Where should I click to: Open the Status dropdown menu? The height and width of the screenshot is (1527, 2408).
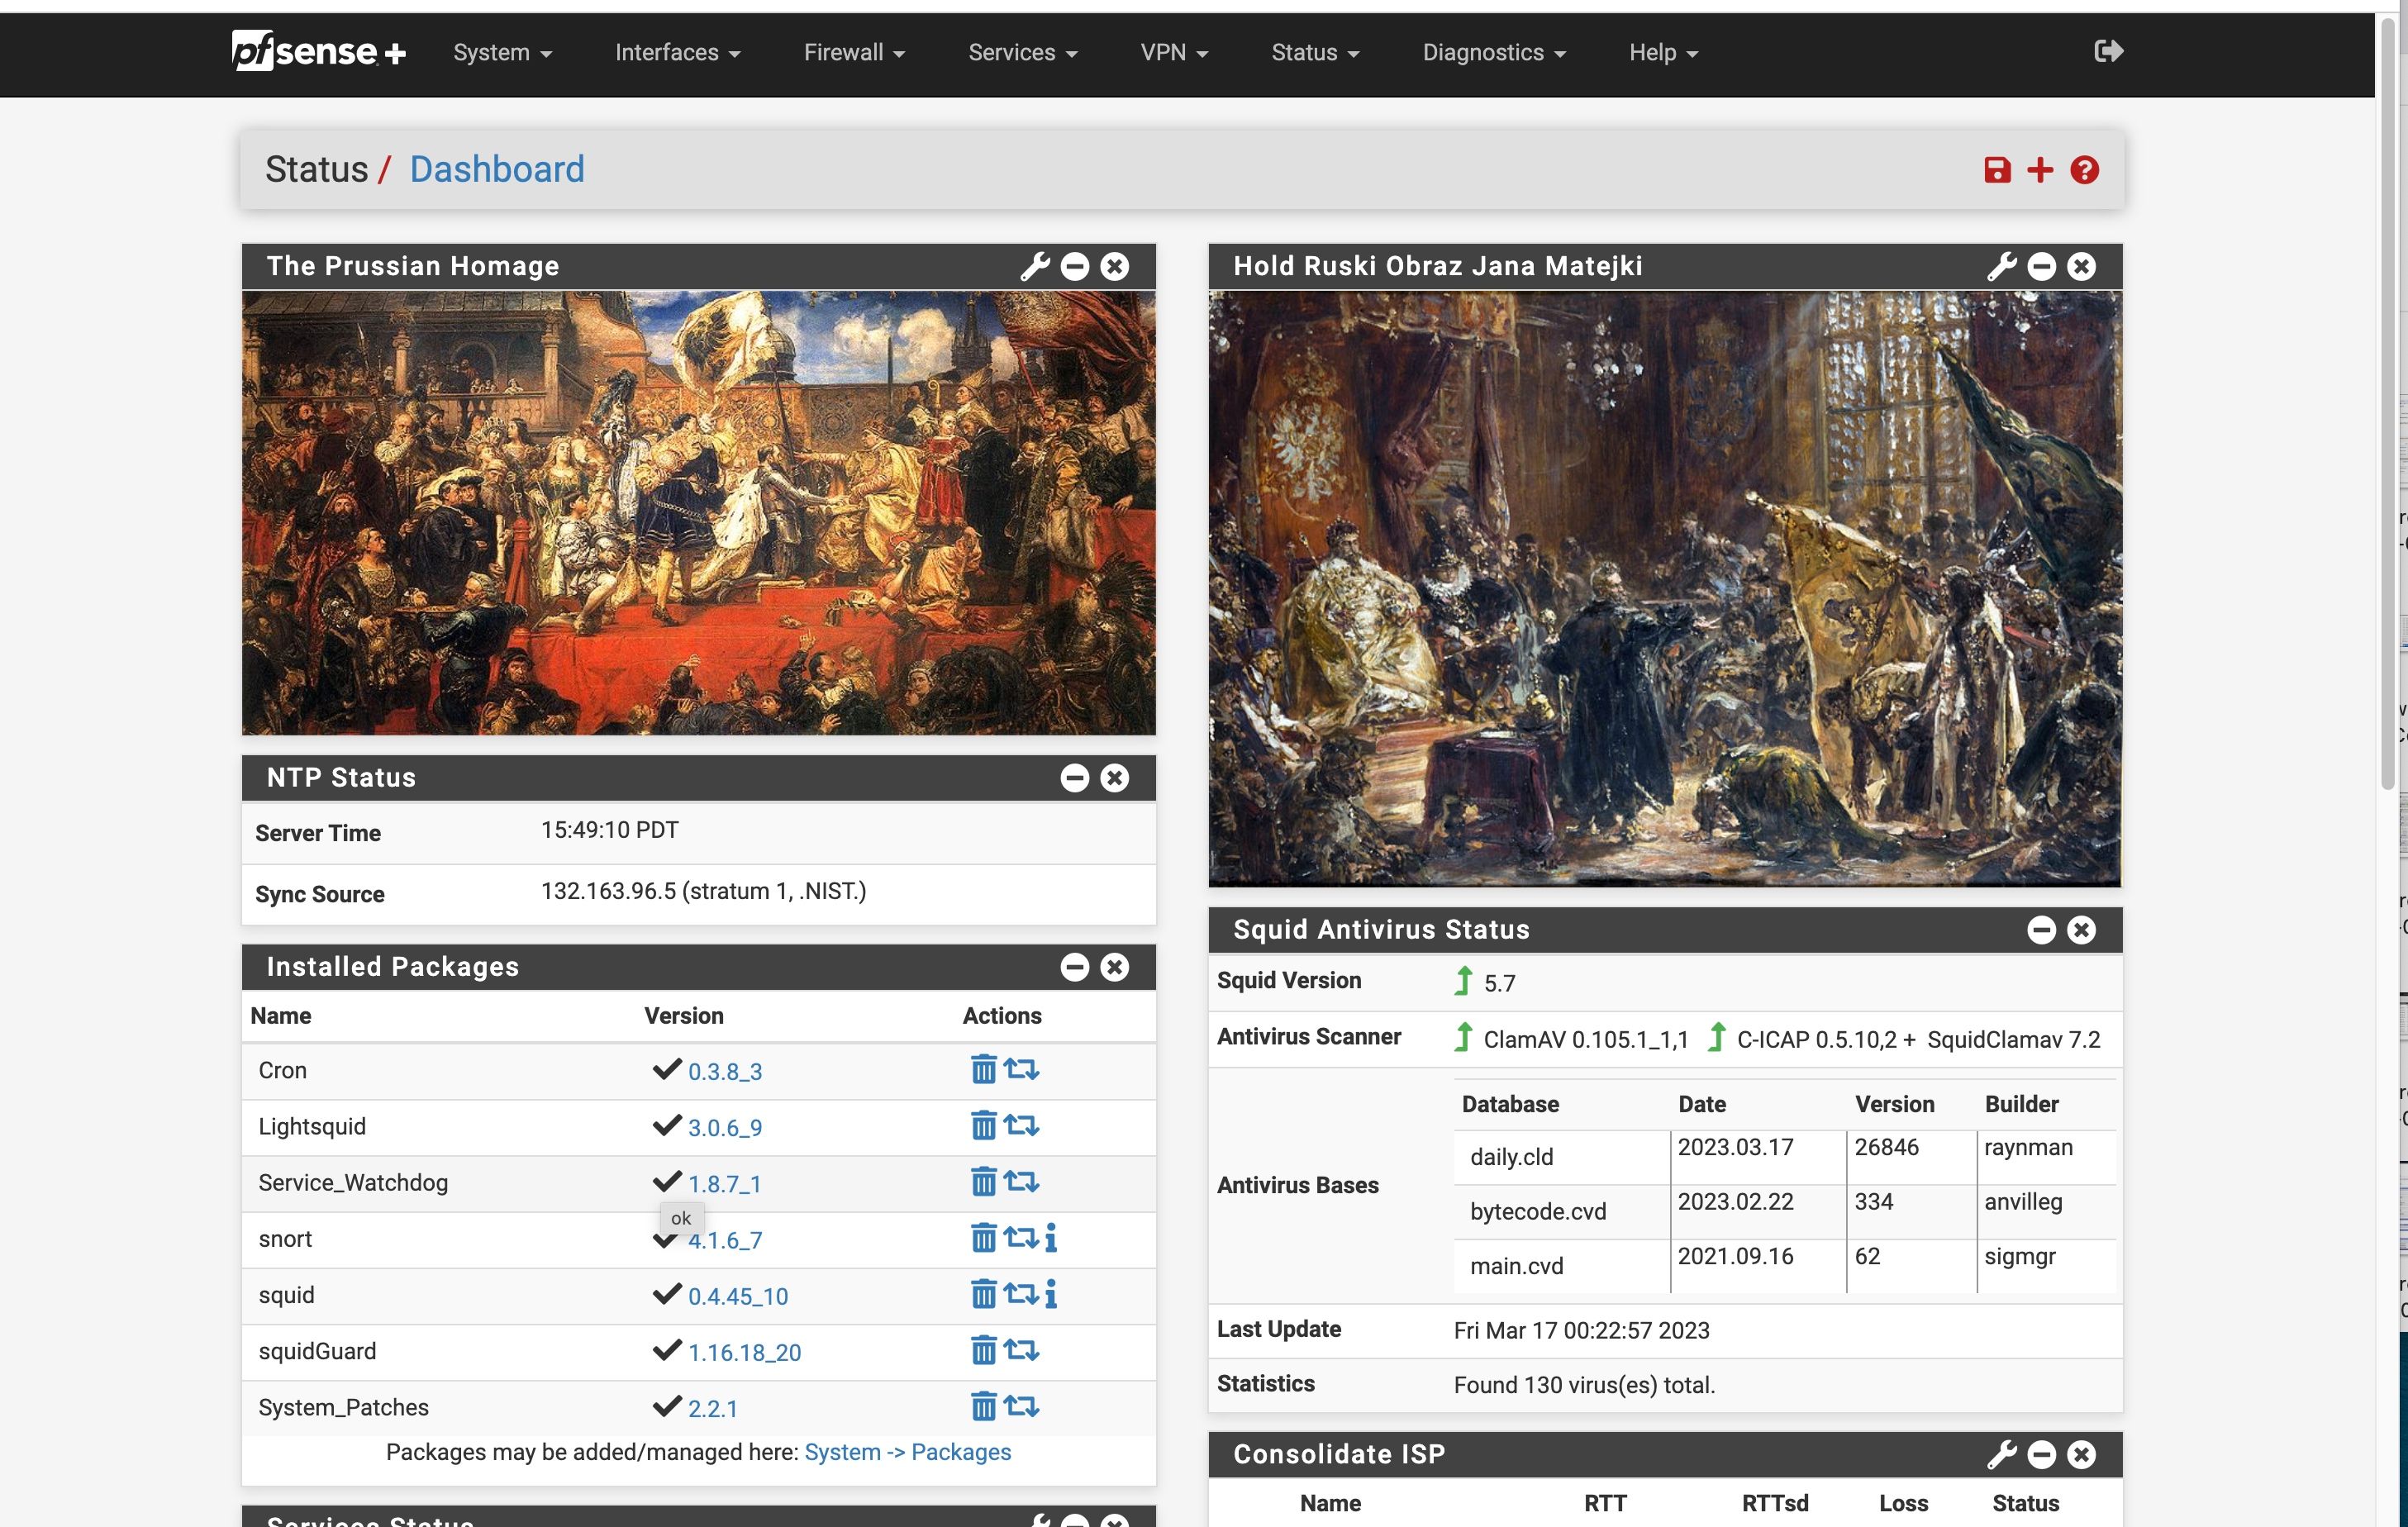tap(1315, 52)
